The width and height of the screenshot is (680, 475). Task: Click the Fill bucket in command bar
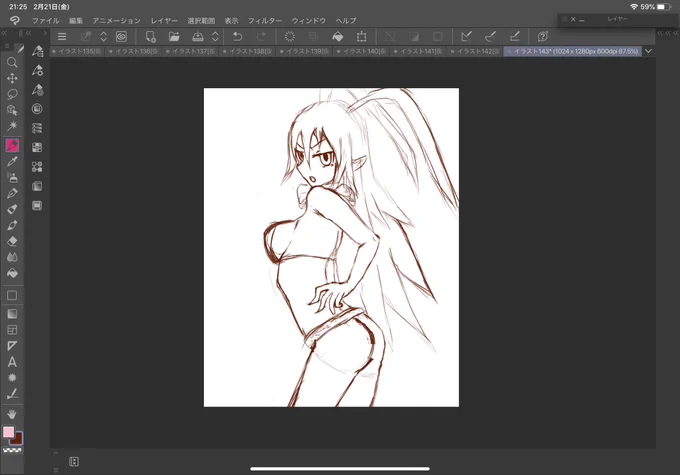tap(337, 36)
